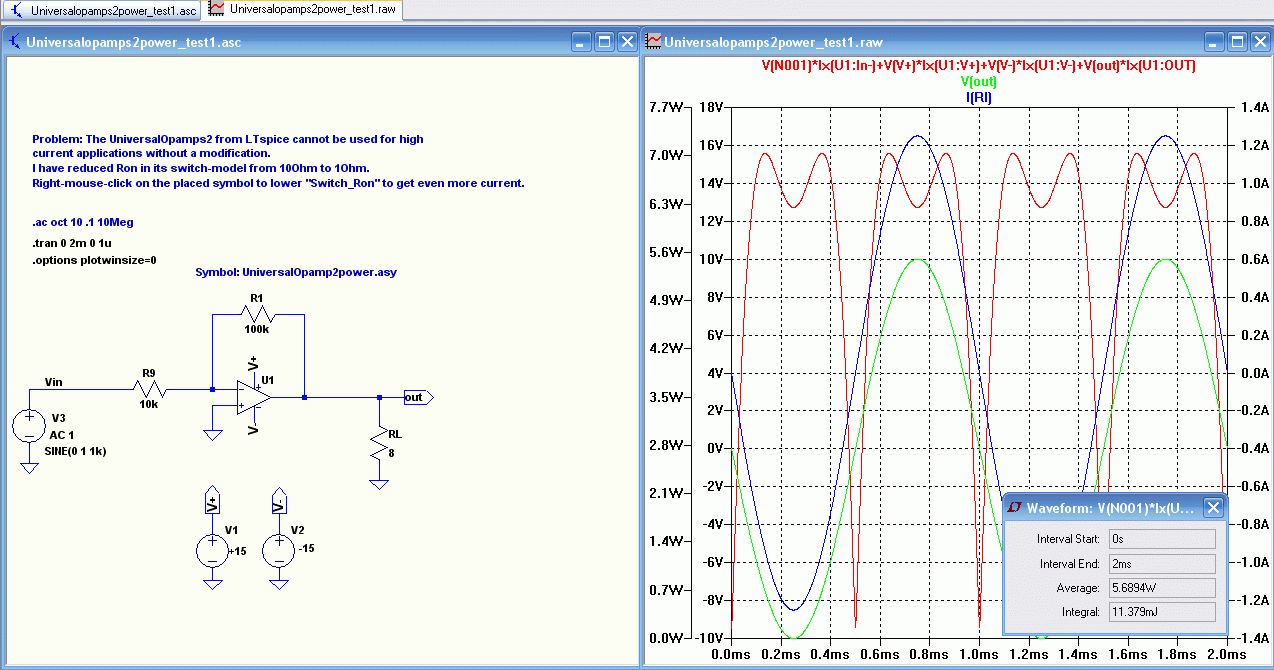
Task: Click the Integral field showing 11.379mJ
Action: [x=1160, y=612]
